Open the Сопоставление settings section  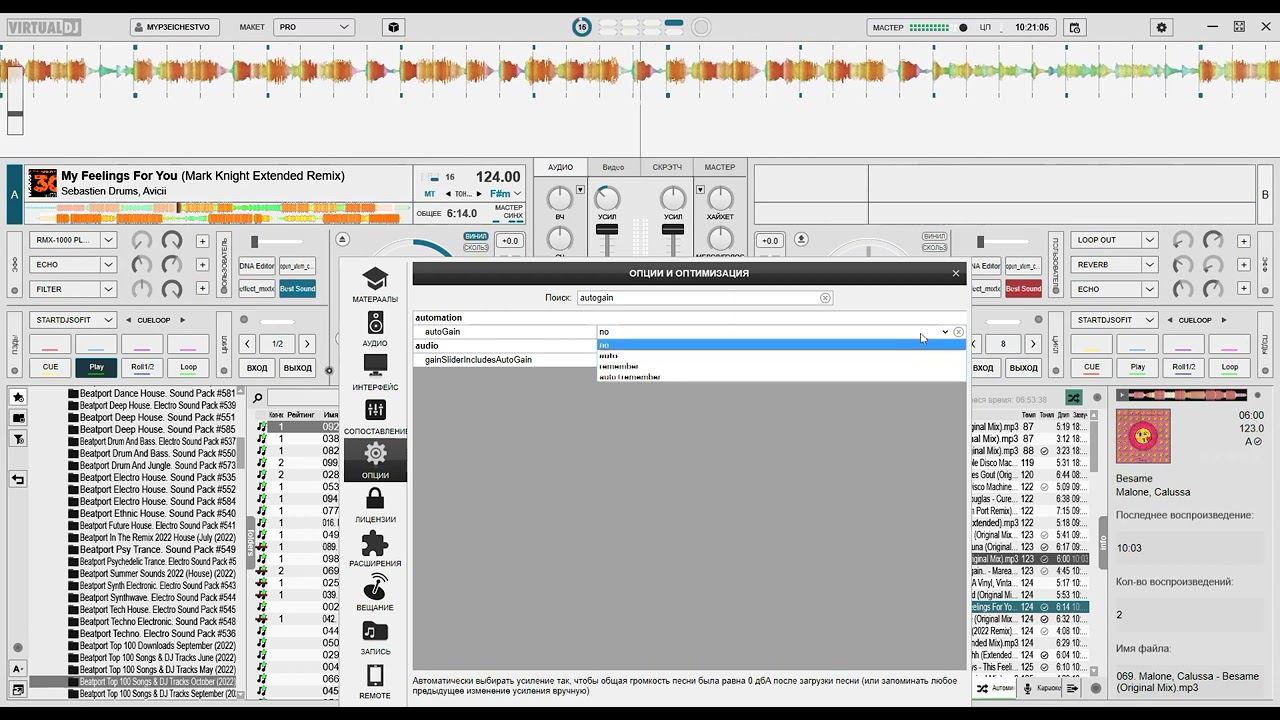[x=375, y=417]
